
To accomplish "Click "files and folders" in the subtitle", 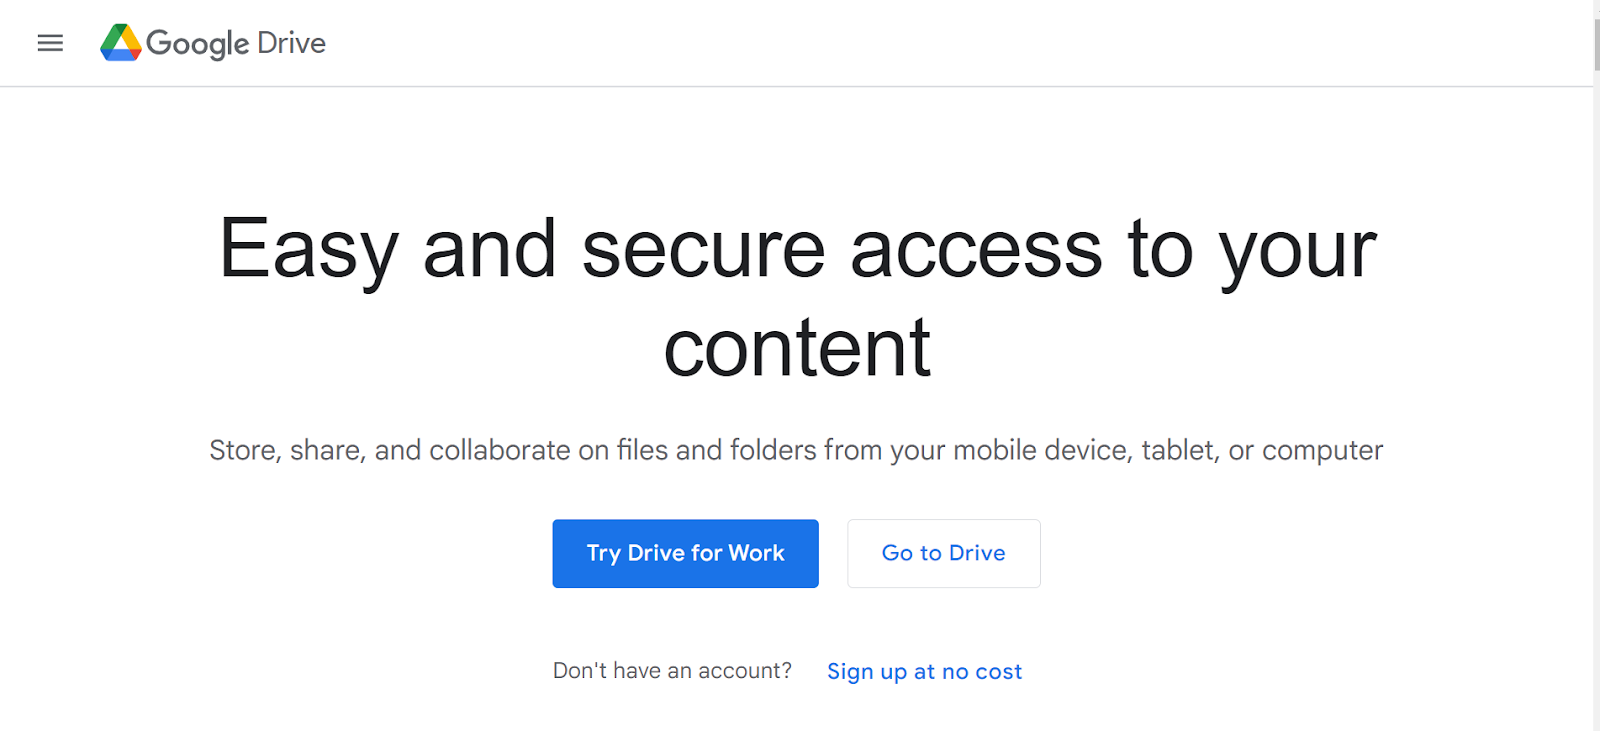I will 716,450.
